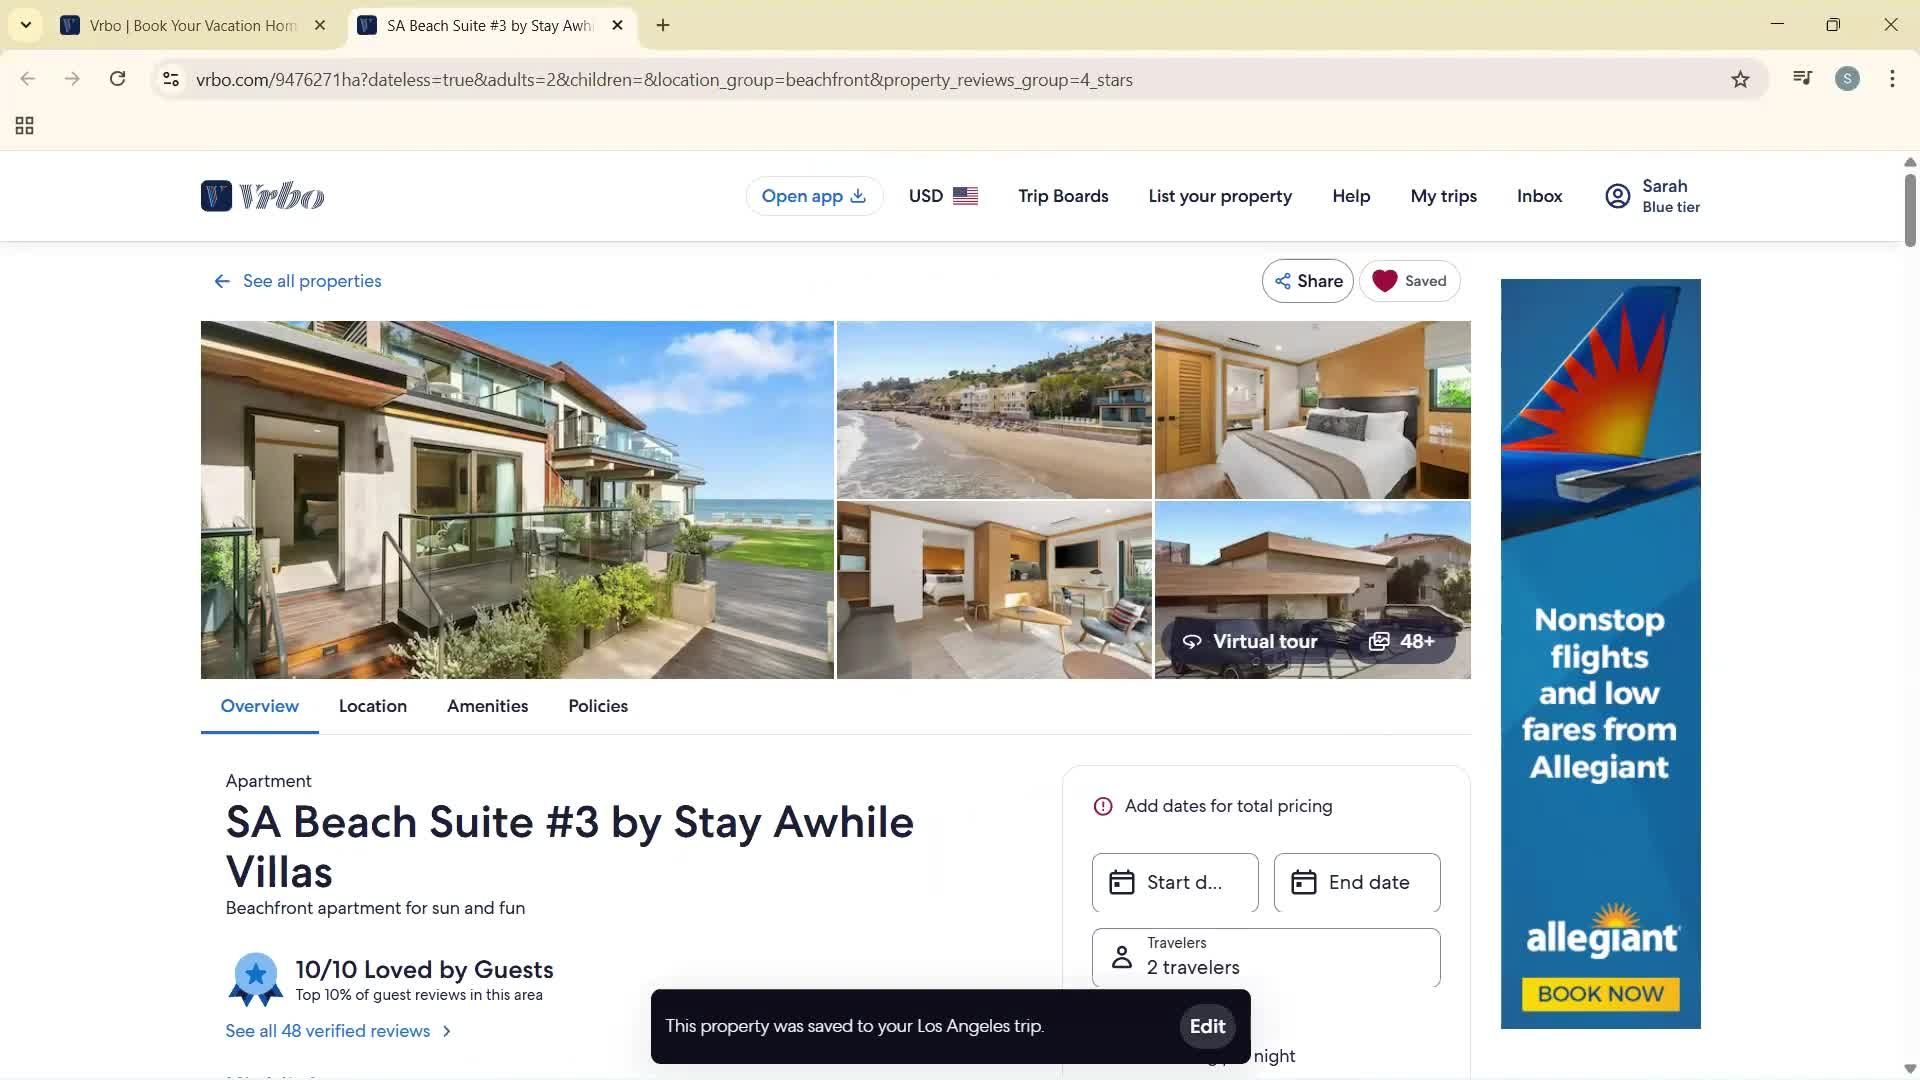Viewport: 1920px width, 1080px height.
Task: View site information icon in address bar
Action: pos(171,79)
